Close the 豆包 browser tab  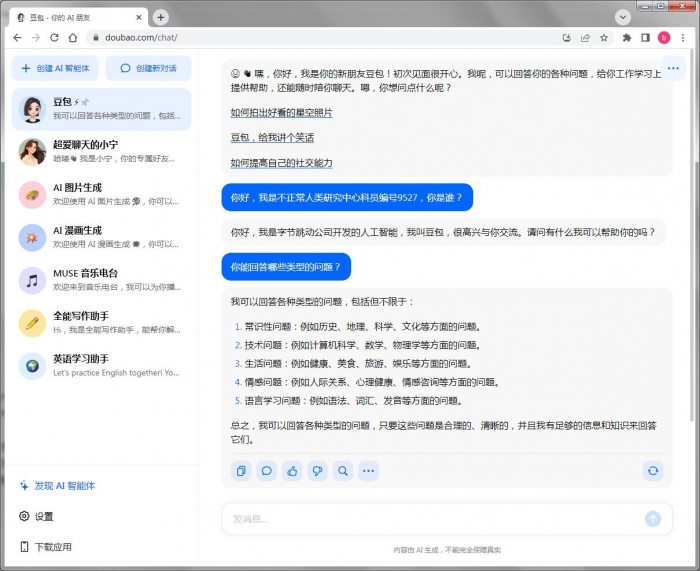pyautogui.click(x=138, y=17)
